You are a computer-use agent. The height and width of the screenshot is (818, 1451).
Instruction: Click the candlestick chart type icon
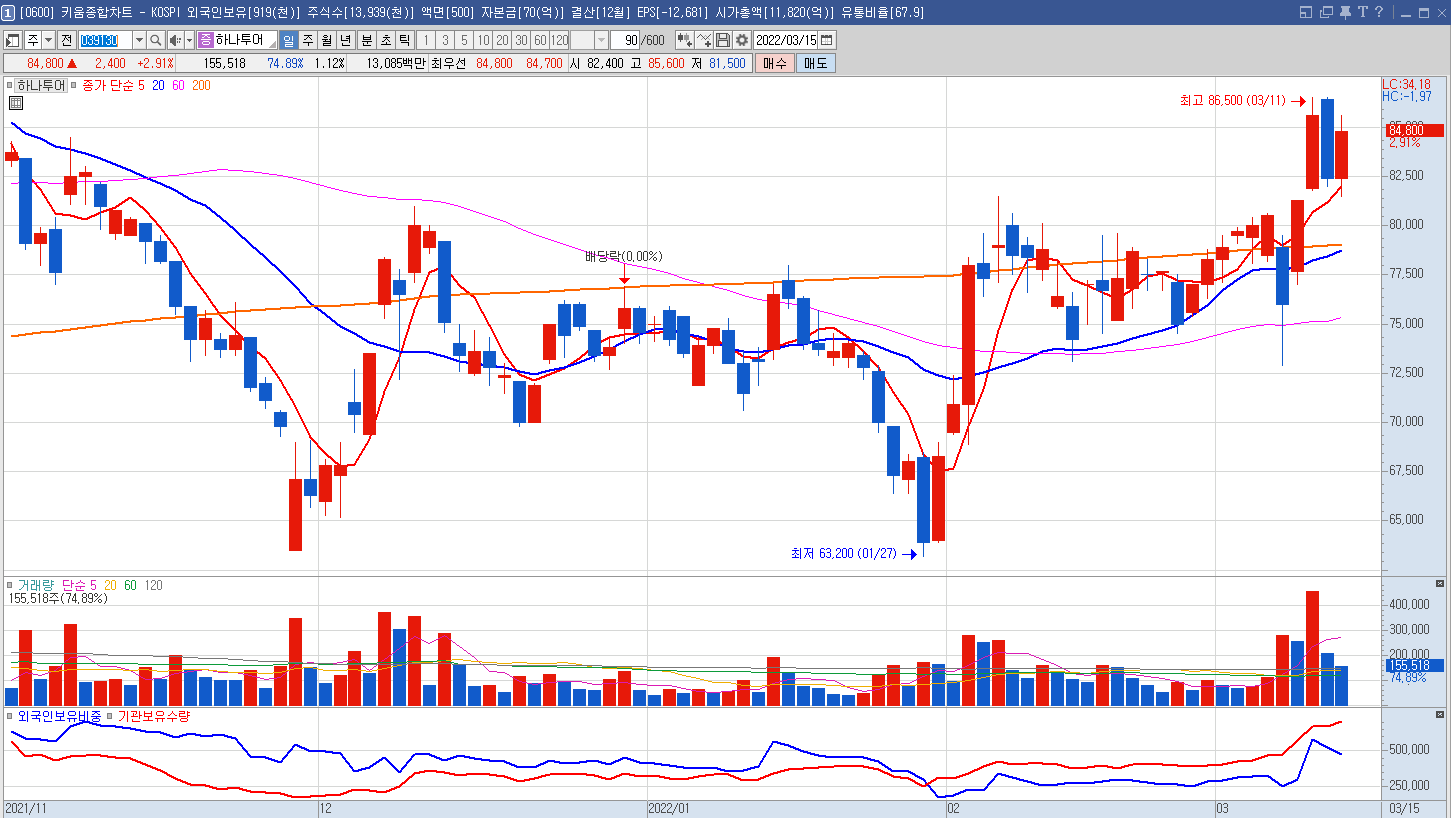point(685,40)
